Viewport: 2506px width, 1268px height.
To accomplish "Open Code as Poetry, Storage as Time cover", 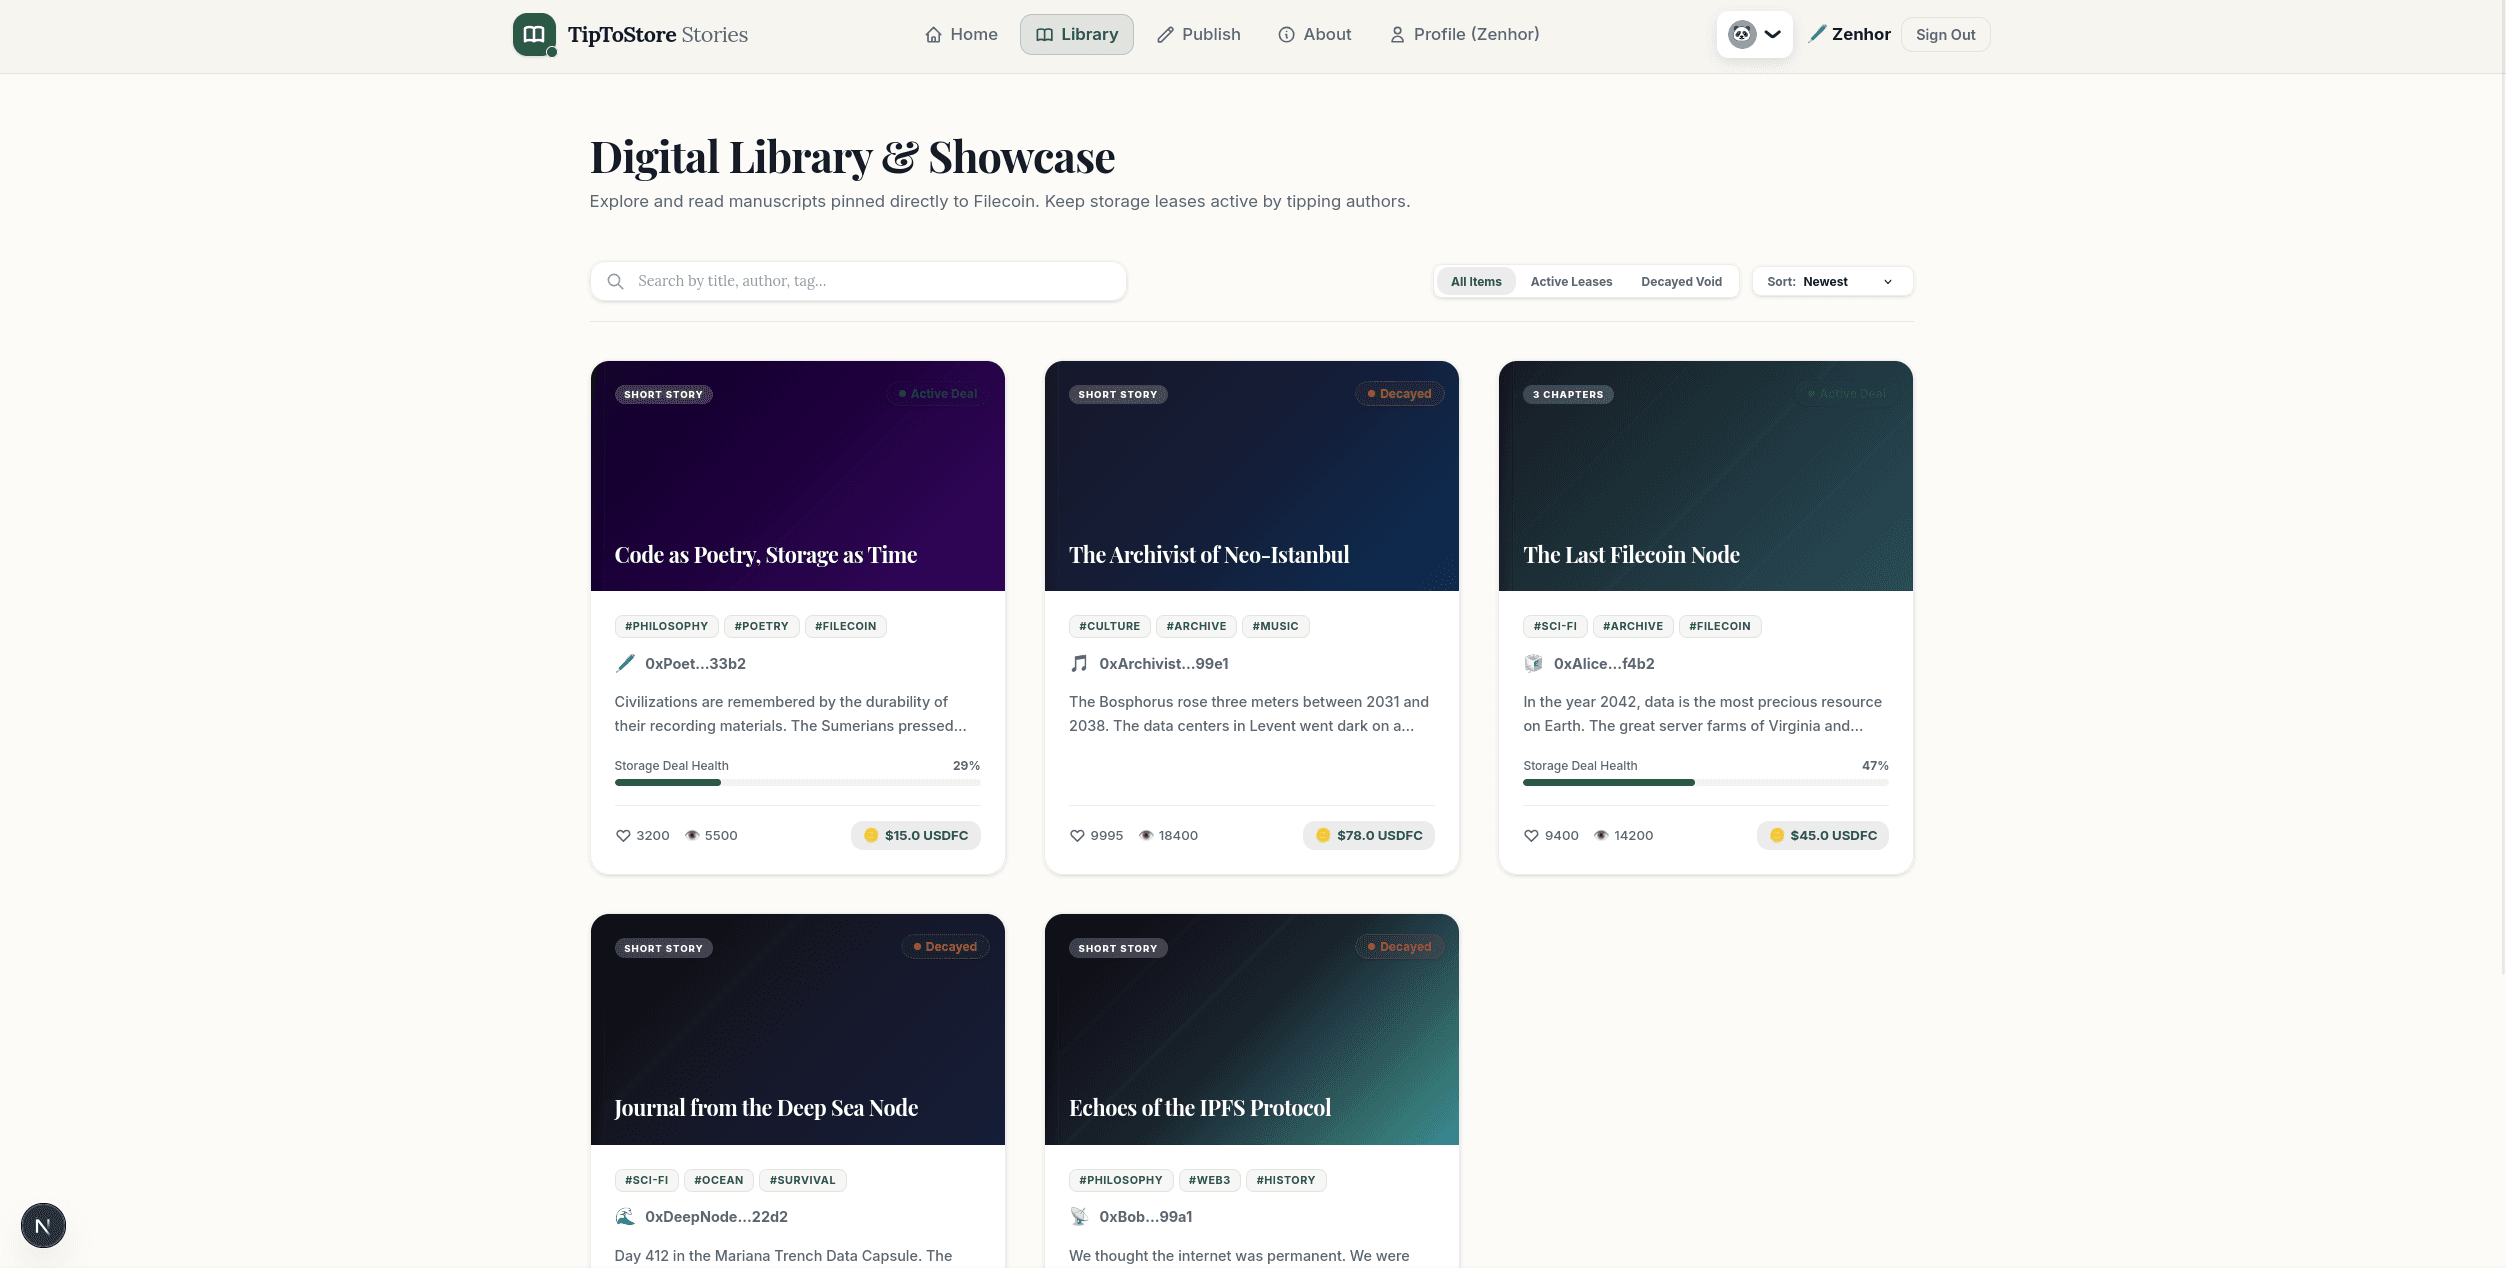I will [x=797, y=476].
